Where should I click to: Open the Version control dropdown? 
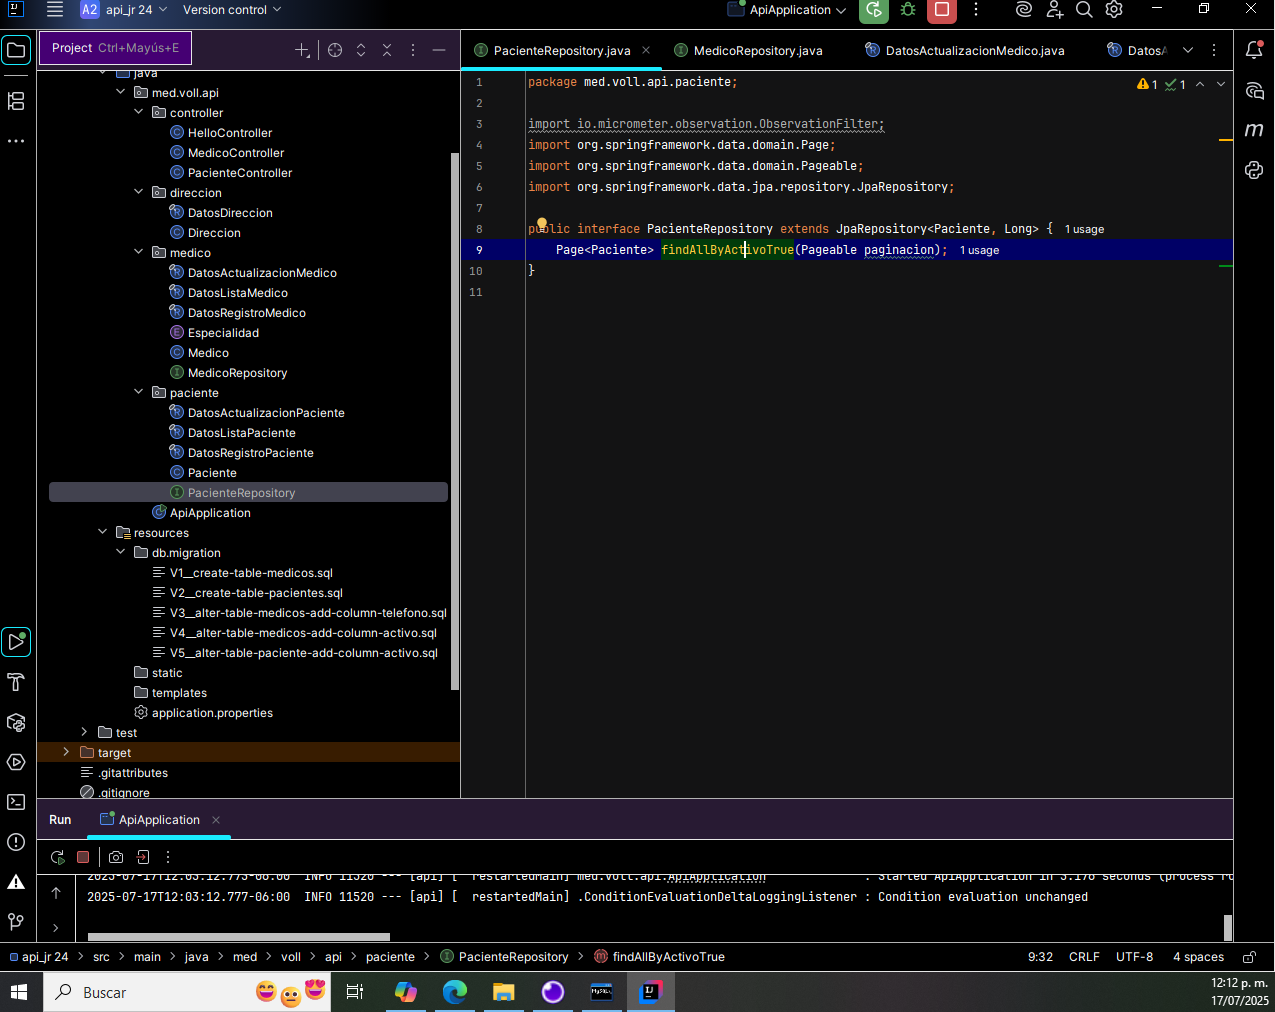coord(232,10)
